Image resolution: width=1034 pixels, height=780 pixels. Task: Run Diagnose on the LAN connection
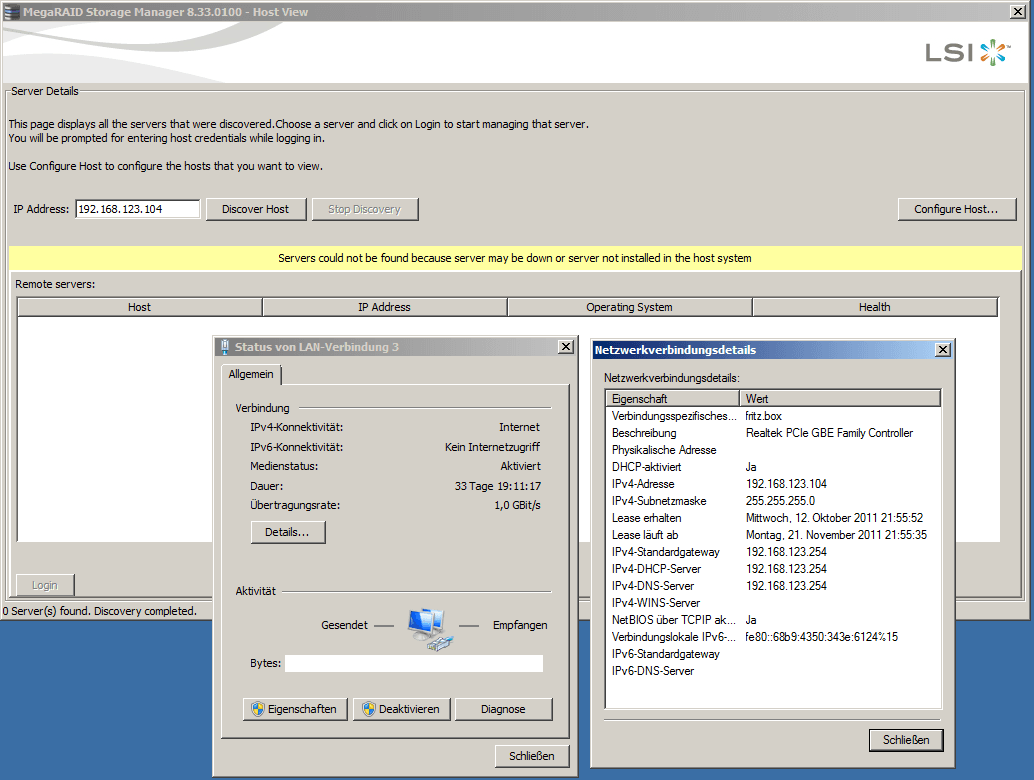pyautogui.click(x=503, y=709)
